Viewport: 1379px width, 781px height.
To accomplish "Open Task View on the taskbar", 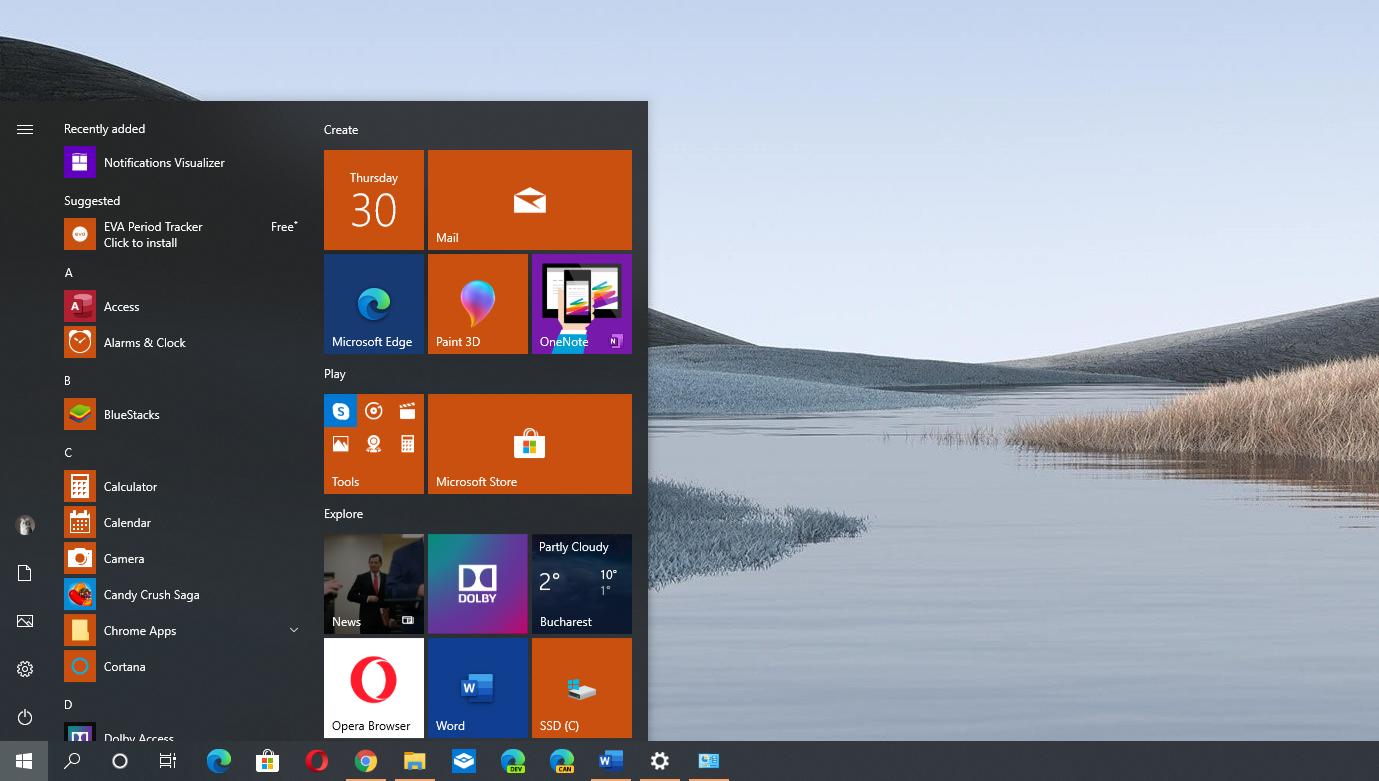I will coord(168,761).
